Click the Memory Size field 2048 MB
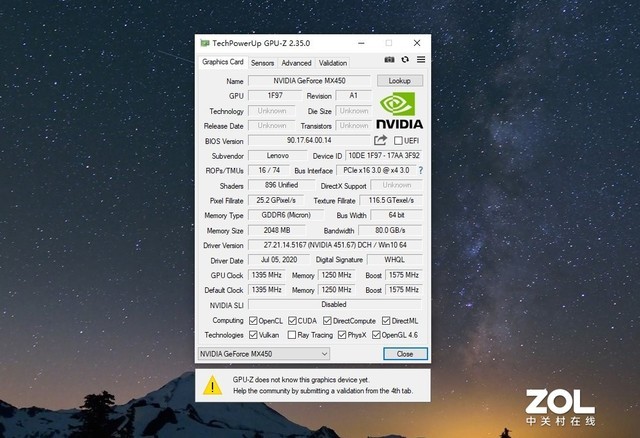Image resolution: width=640 pixels, height=438 pixels. coord(277,230)
